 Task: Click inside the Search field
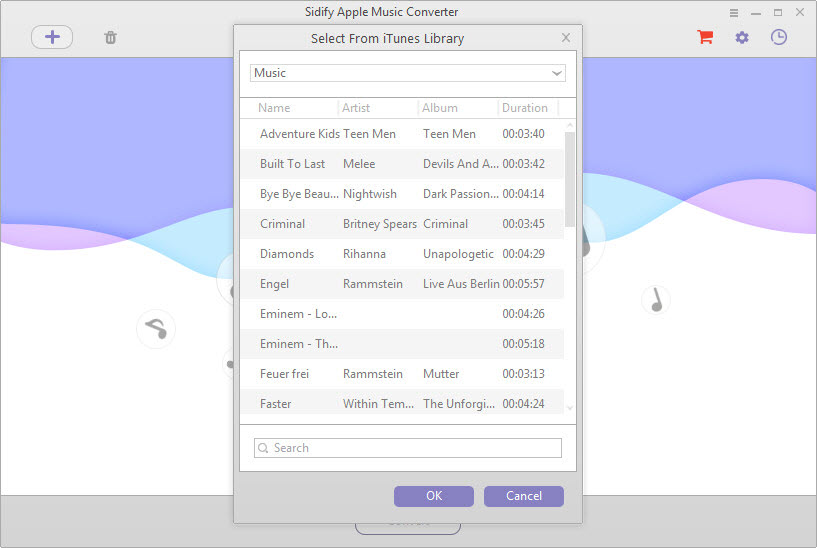[x=407, y=448]
